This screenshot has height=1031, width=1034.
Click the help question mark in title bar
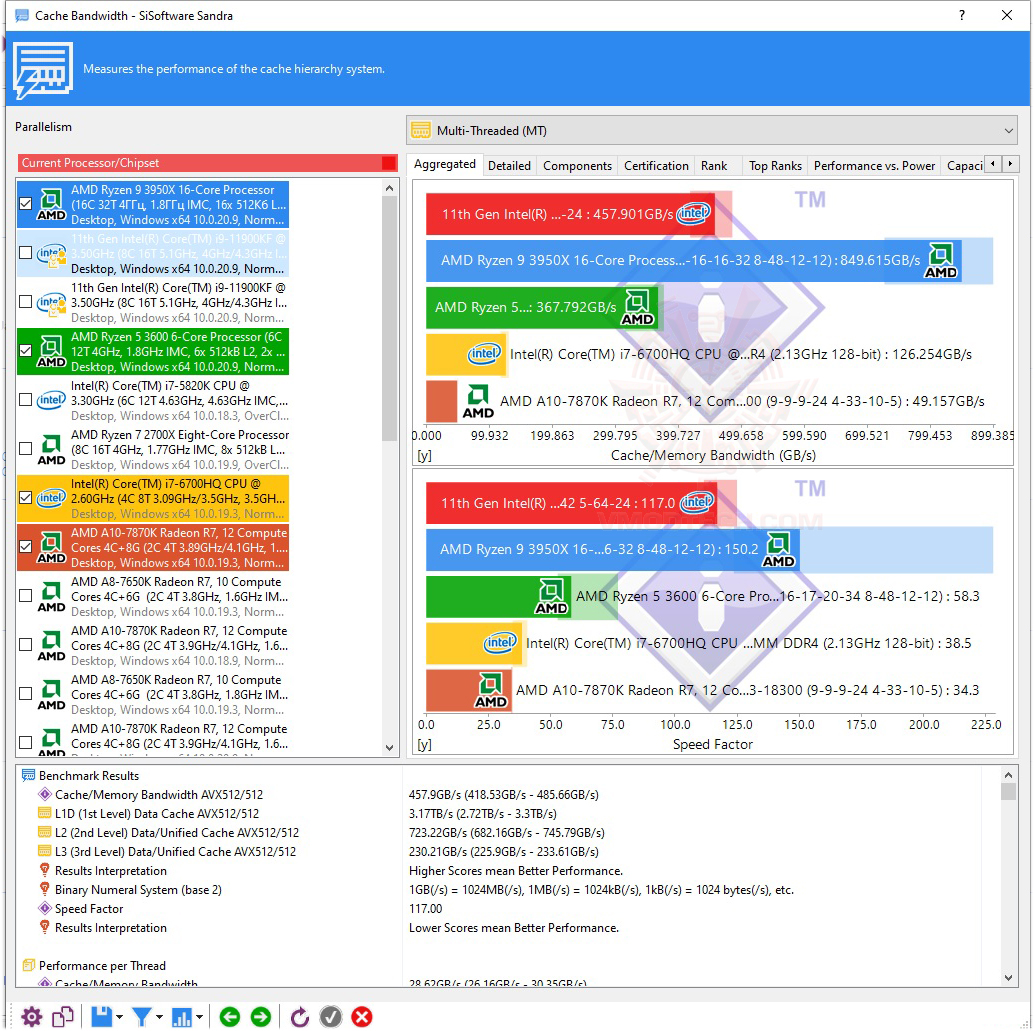tap(961, 15)
